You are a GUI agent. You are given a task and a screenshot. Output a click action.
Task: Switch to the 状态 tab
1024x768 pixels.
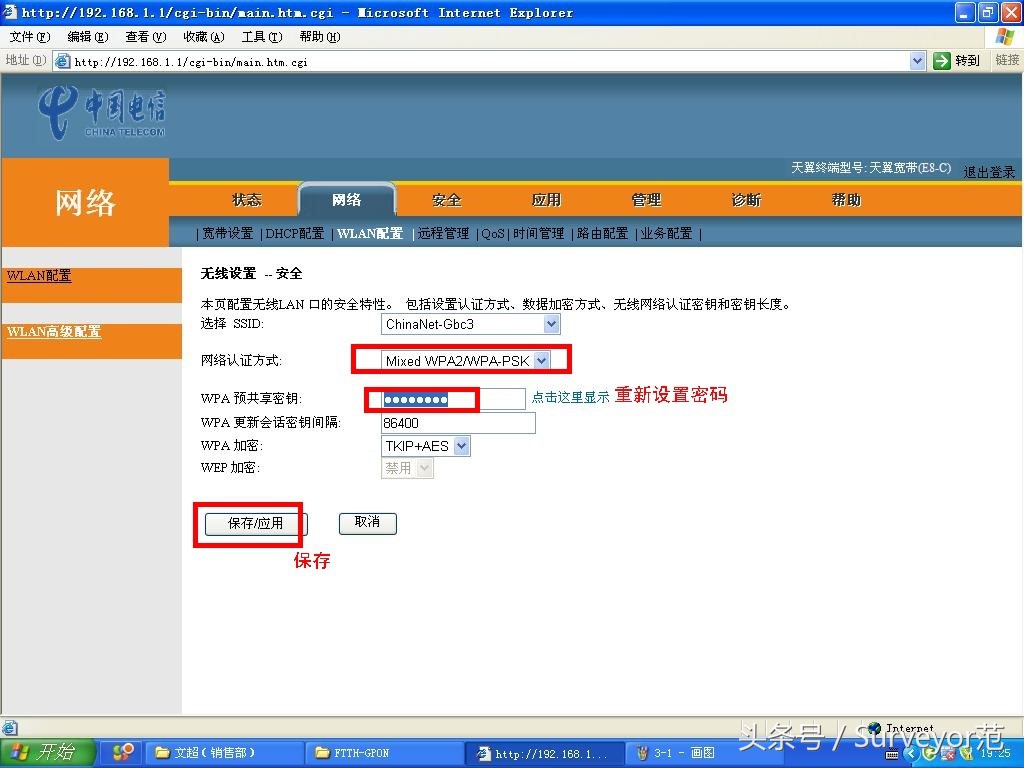(x=246, y=199)
